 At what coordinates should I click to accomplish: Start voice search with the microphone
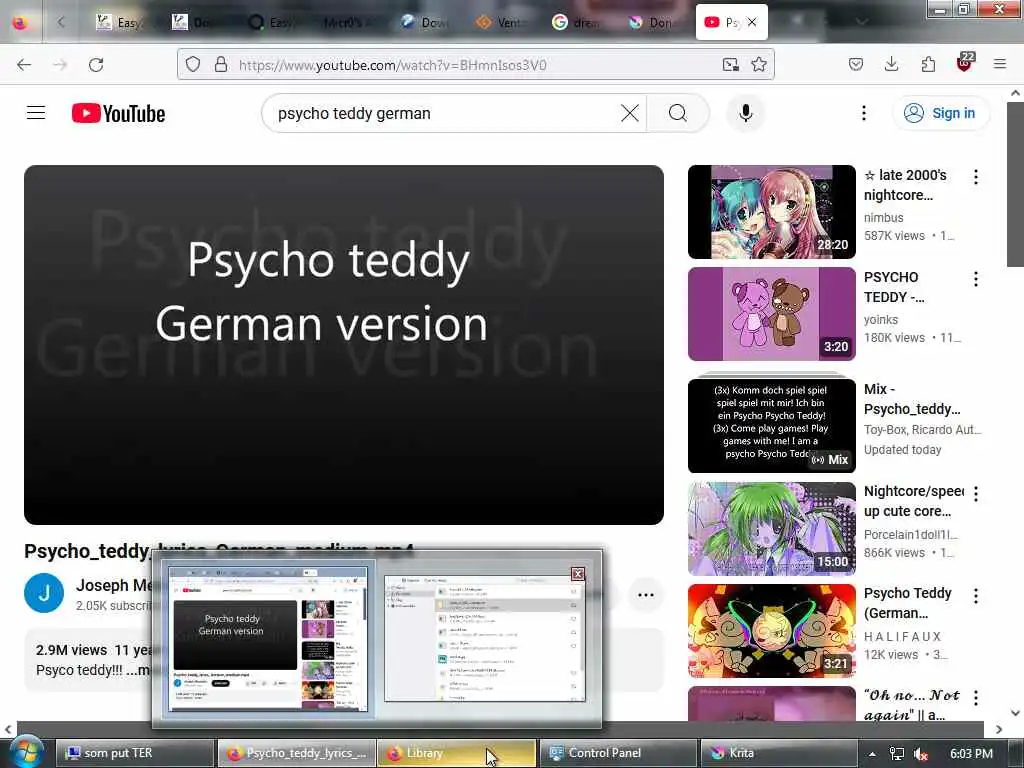[745, 113]
